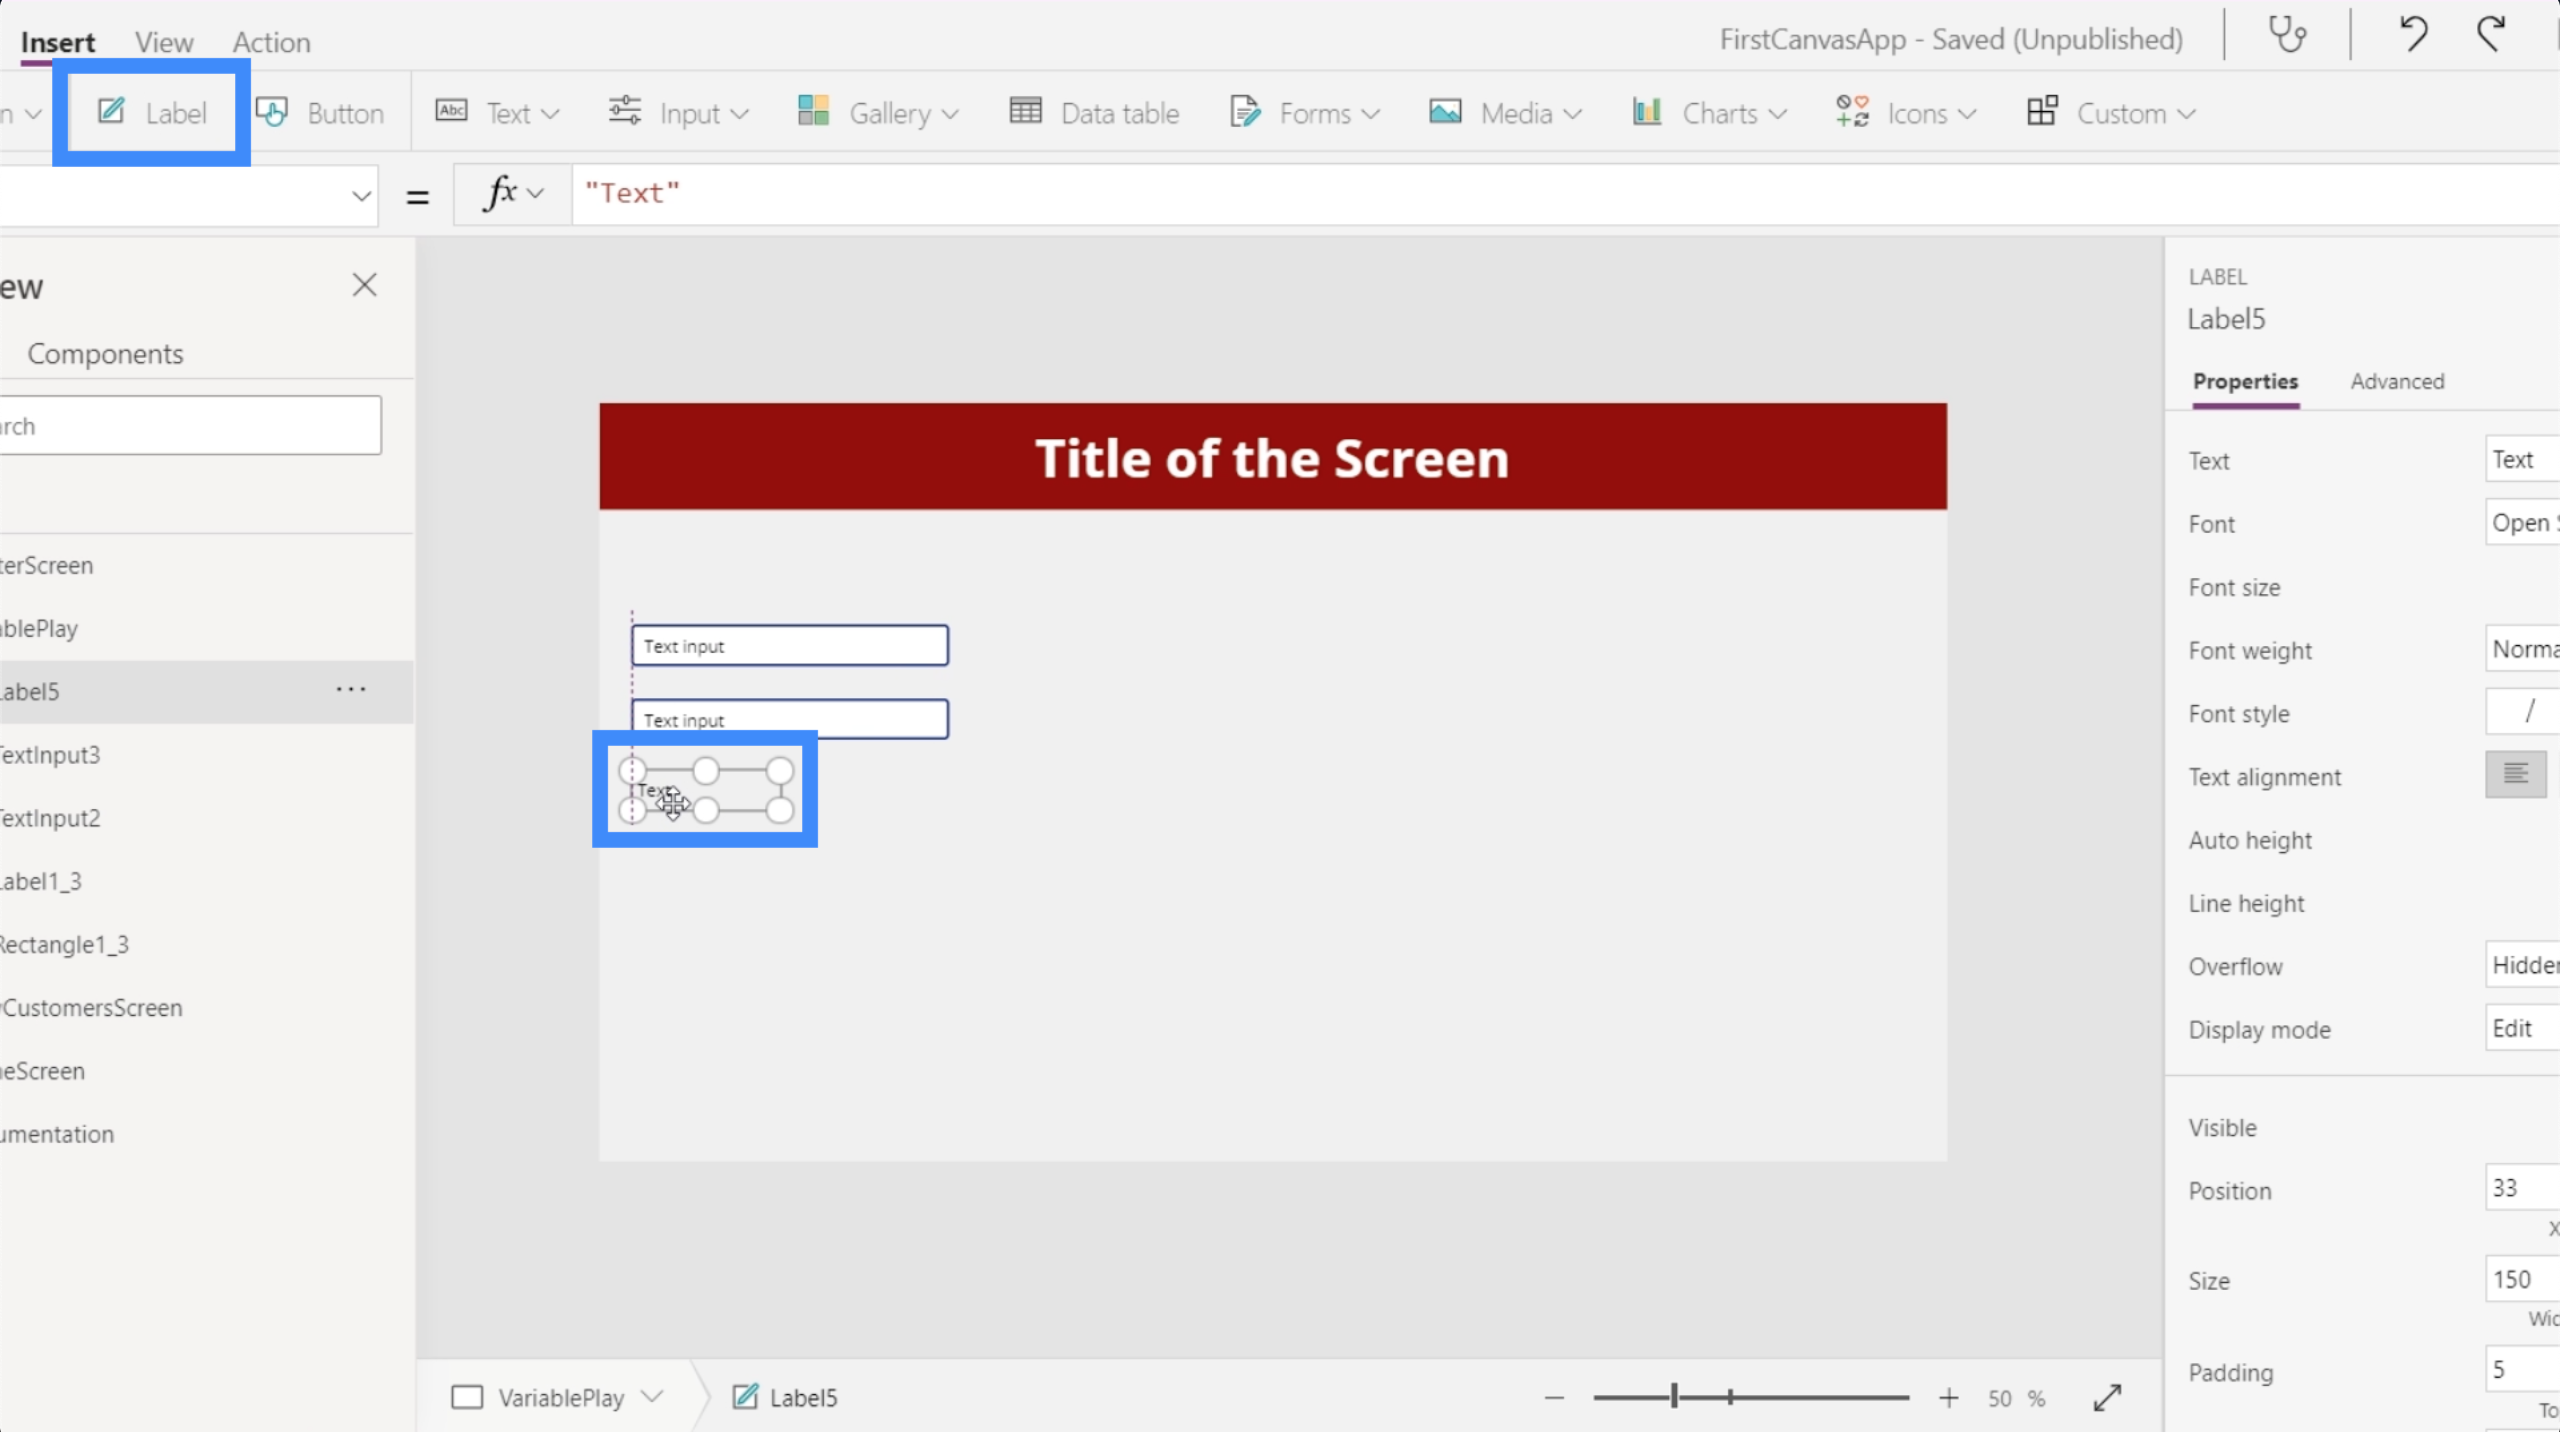Close the Tree view panel
The image size is (2560, 1432).
[x=364, y=285]
